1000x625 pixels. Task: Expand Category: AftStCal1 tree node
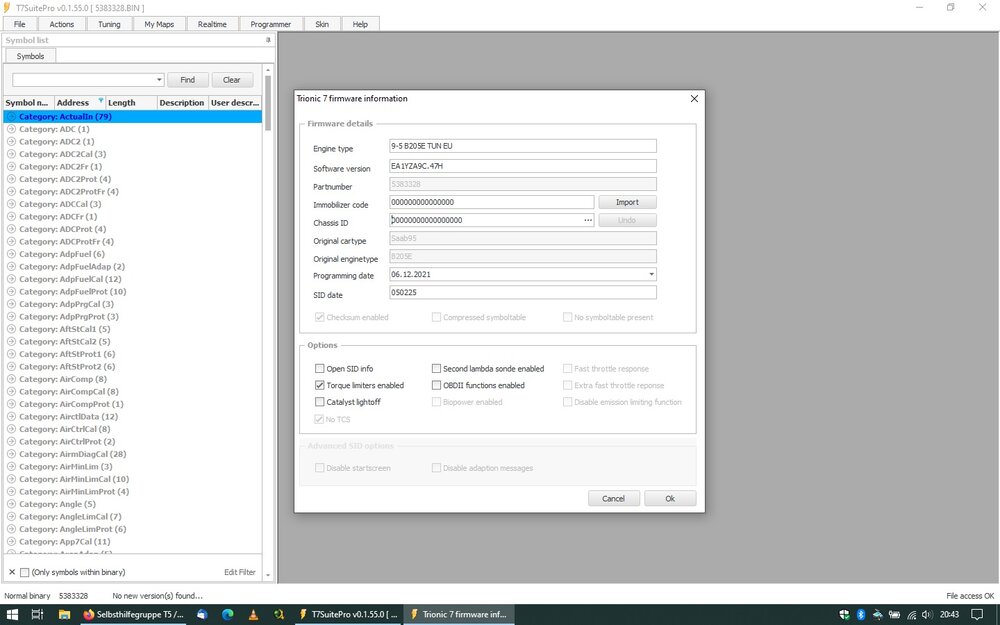click(11, 329)
